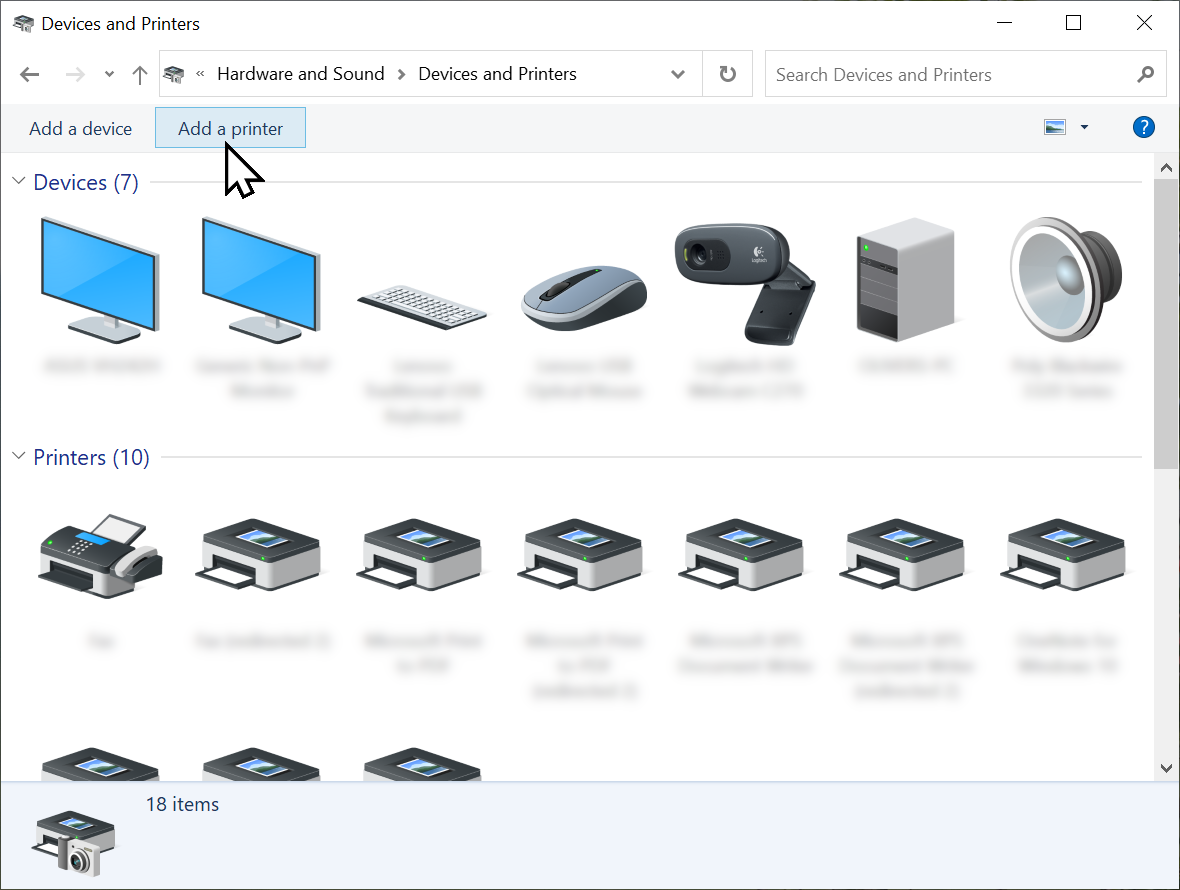Collapse the Printers (10) group

(18, 457)
